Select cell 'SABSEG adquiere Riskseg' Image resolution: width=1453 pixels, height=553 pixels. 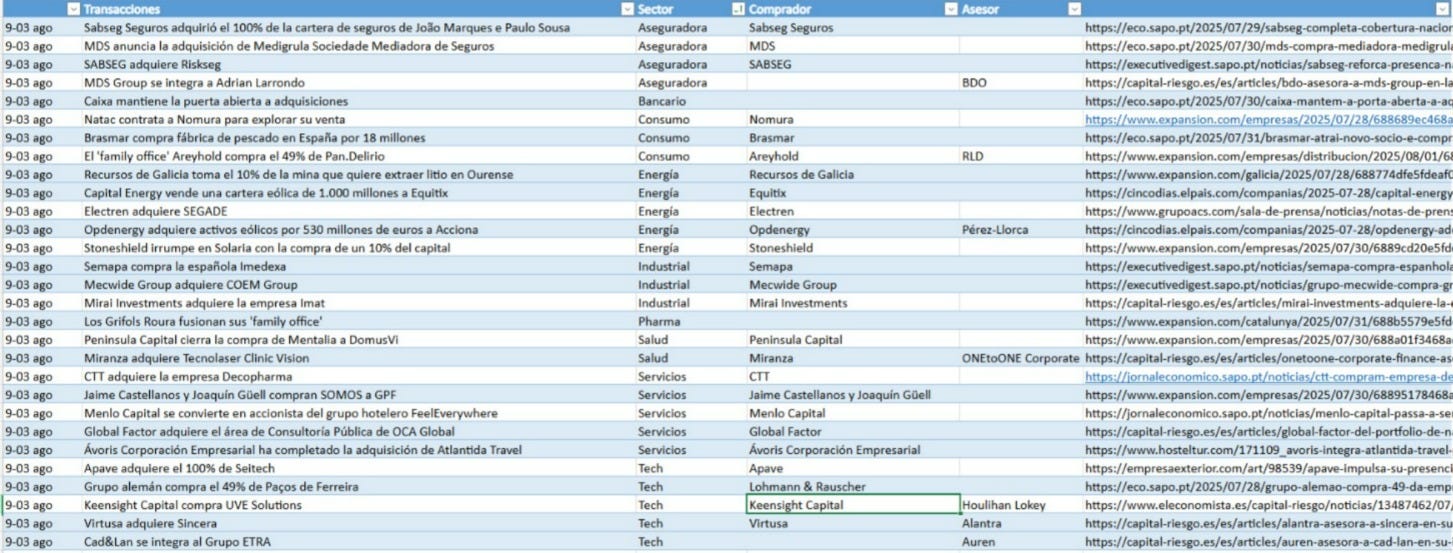point(358,64)
